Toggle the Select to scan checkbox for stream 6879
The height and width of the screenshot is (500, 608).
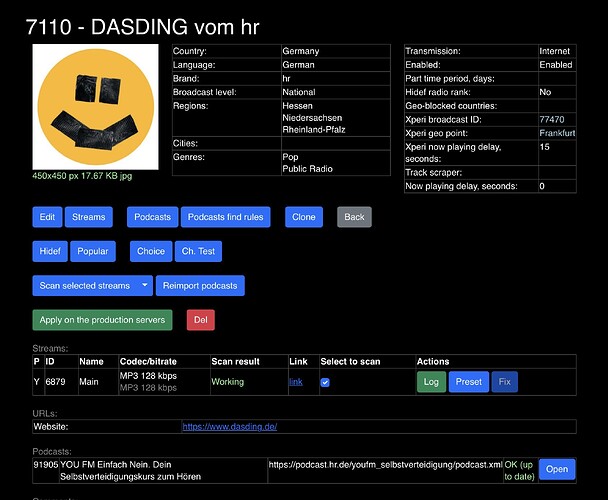(325, 382)
